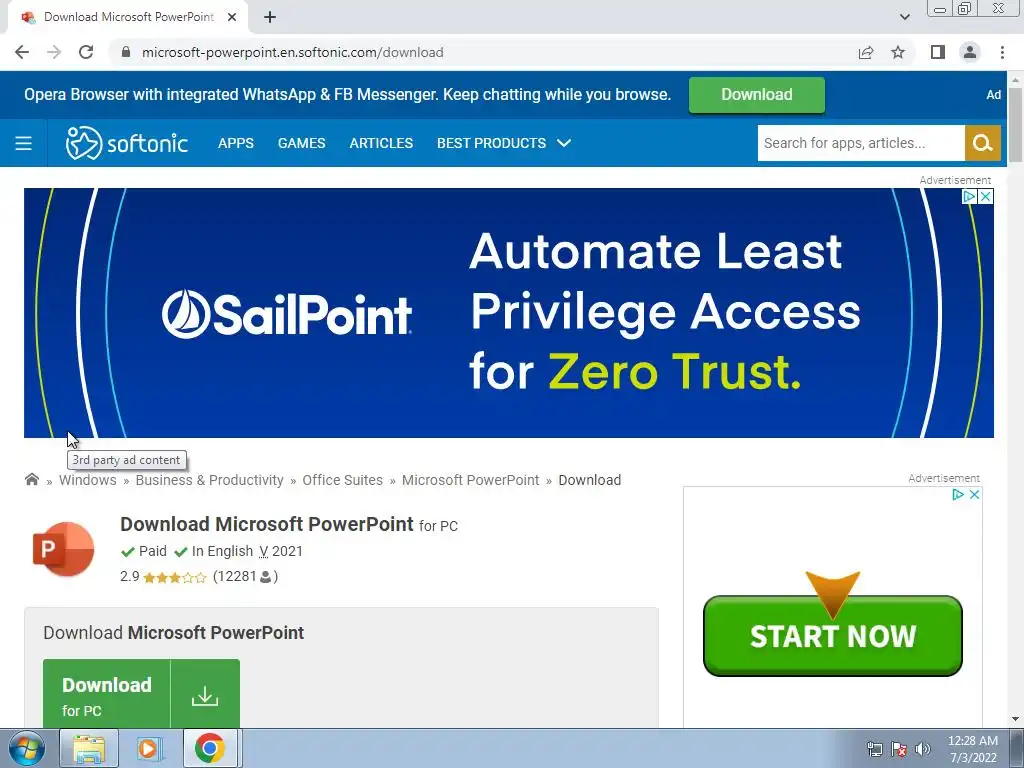Open the GAMES menu item

[x=301, y=143]
